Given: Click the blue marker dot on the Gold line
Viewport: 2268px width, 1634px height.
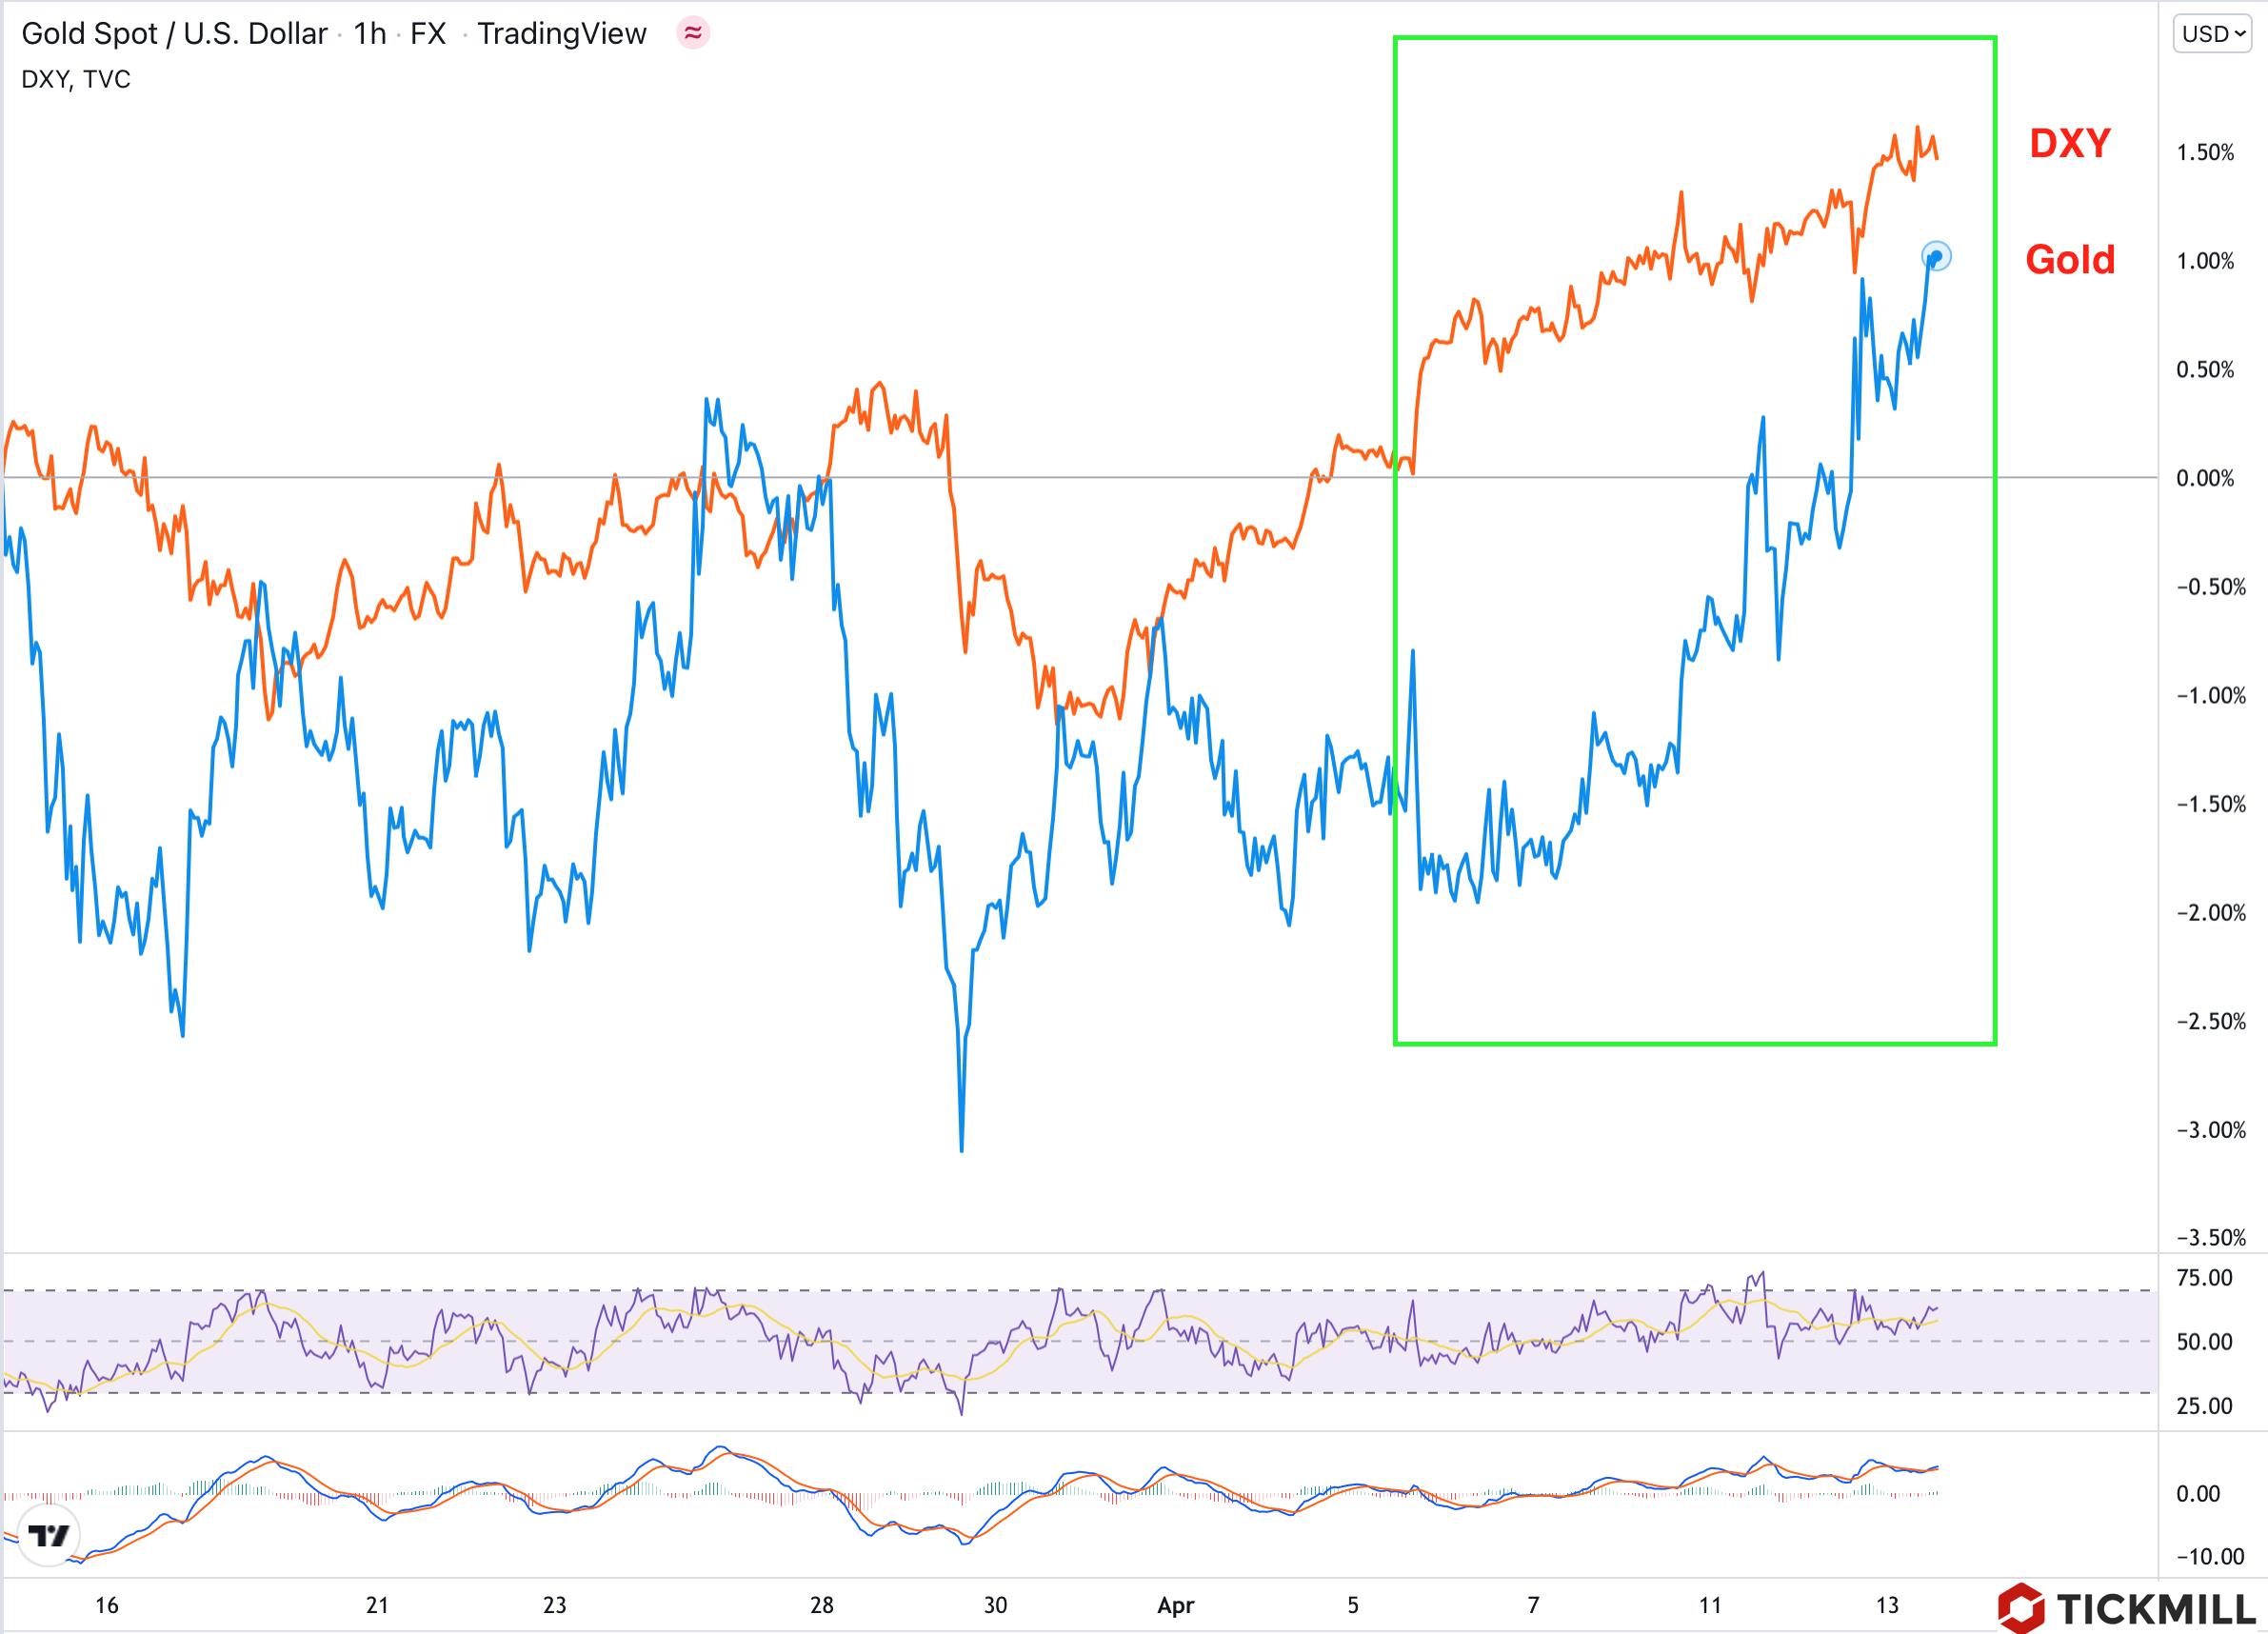Looking at the screenshot, I should (x=1936, y=257).
